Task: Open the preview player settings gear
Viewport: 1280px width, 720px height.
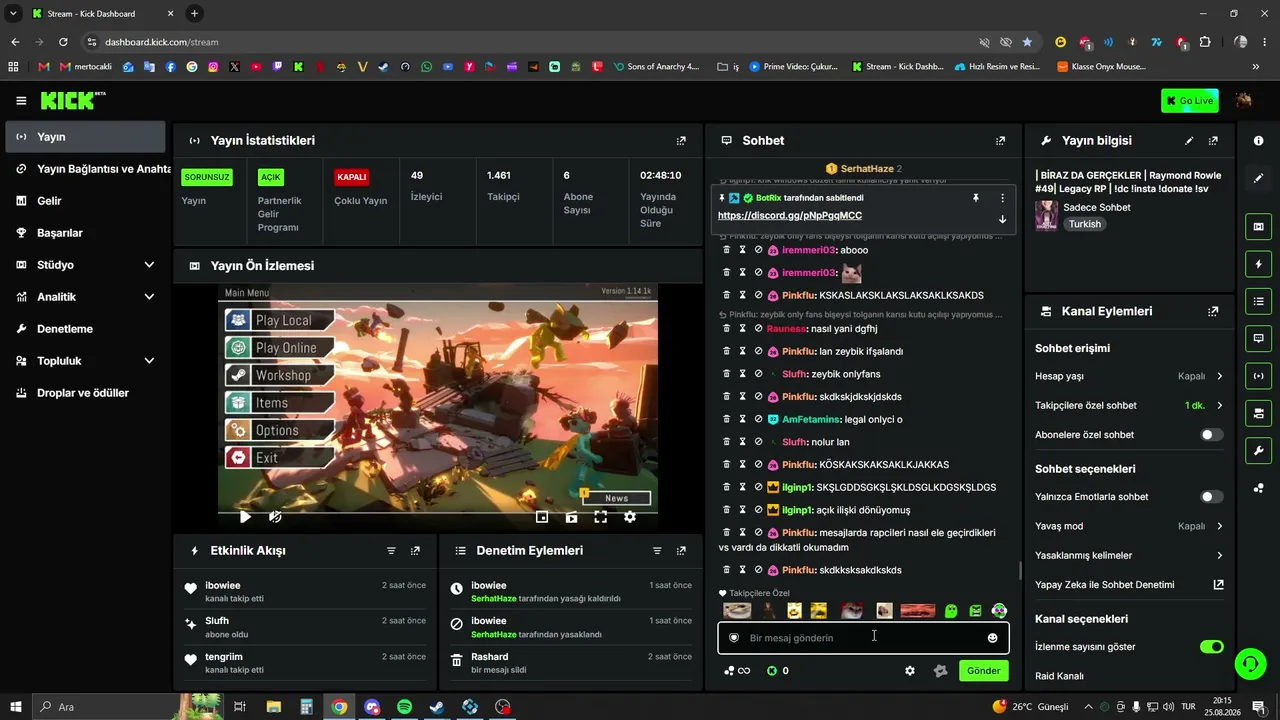Action: tap(630, 517)
